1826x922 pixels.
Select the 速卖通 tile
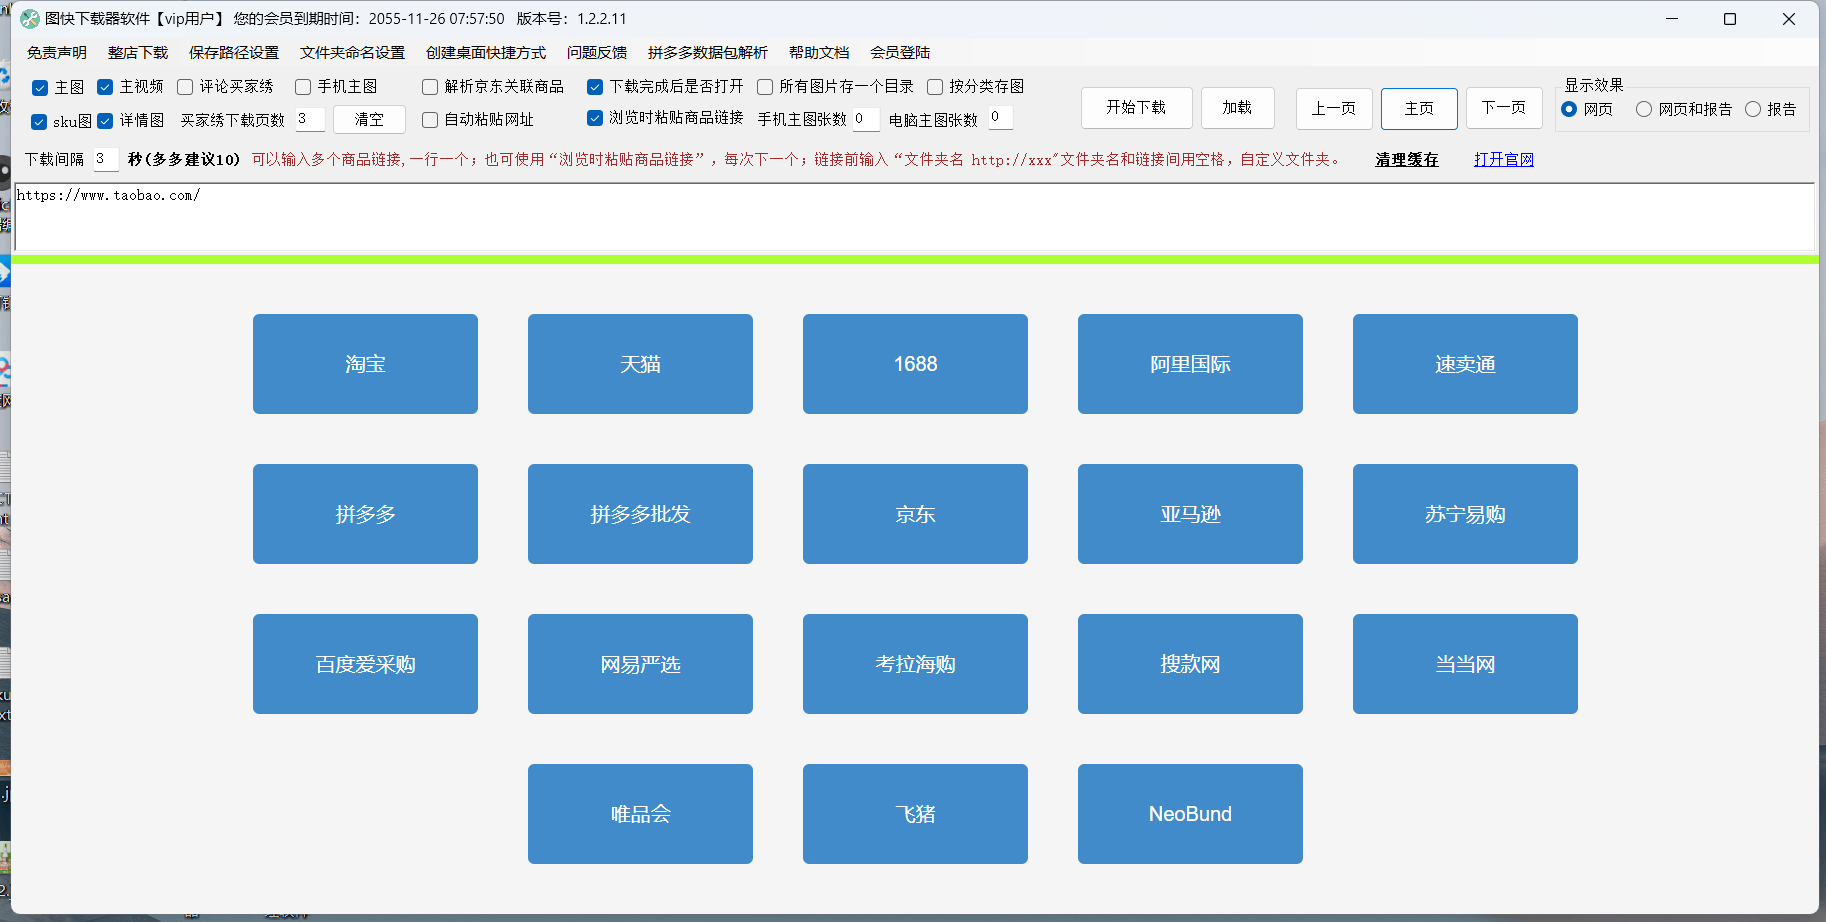1465,364
